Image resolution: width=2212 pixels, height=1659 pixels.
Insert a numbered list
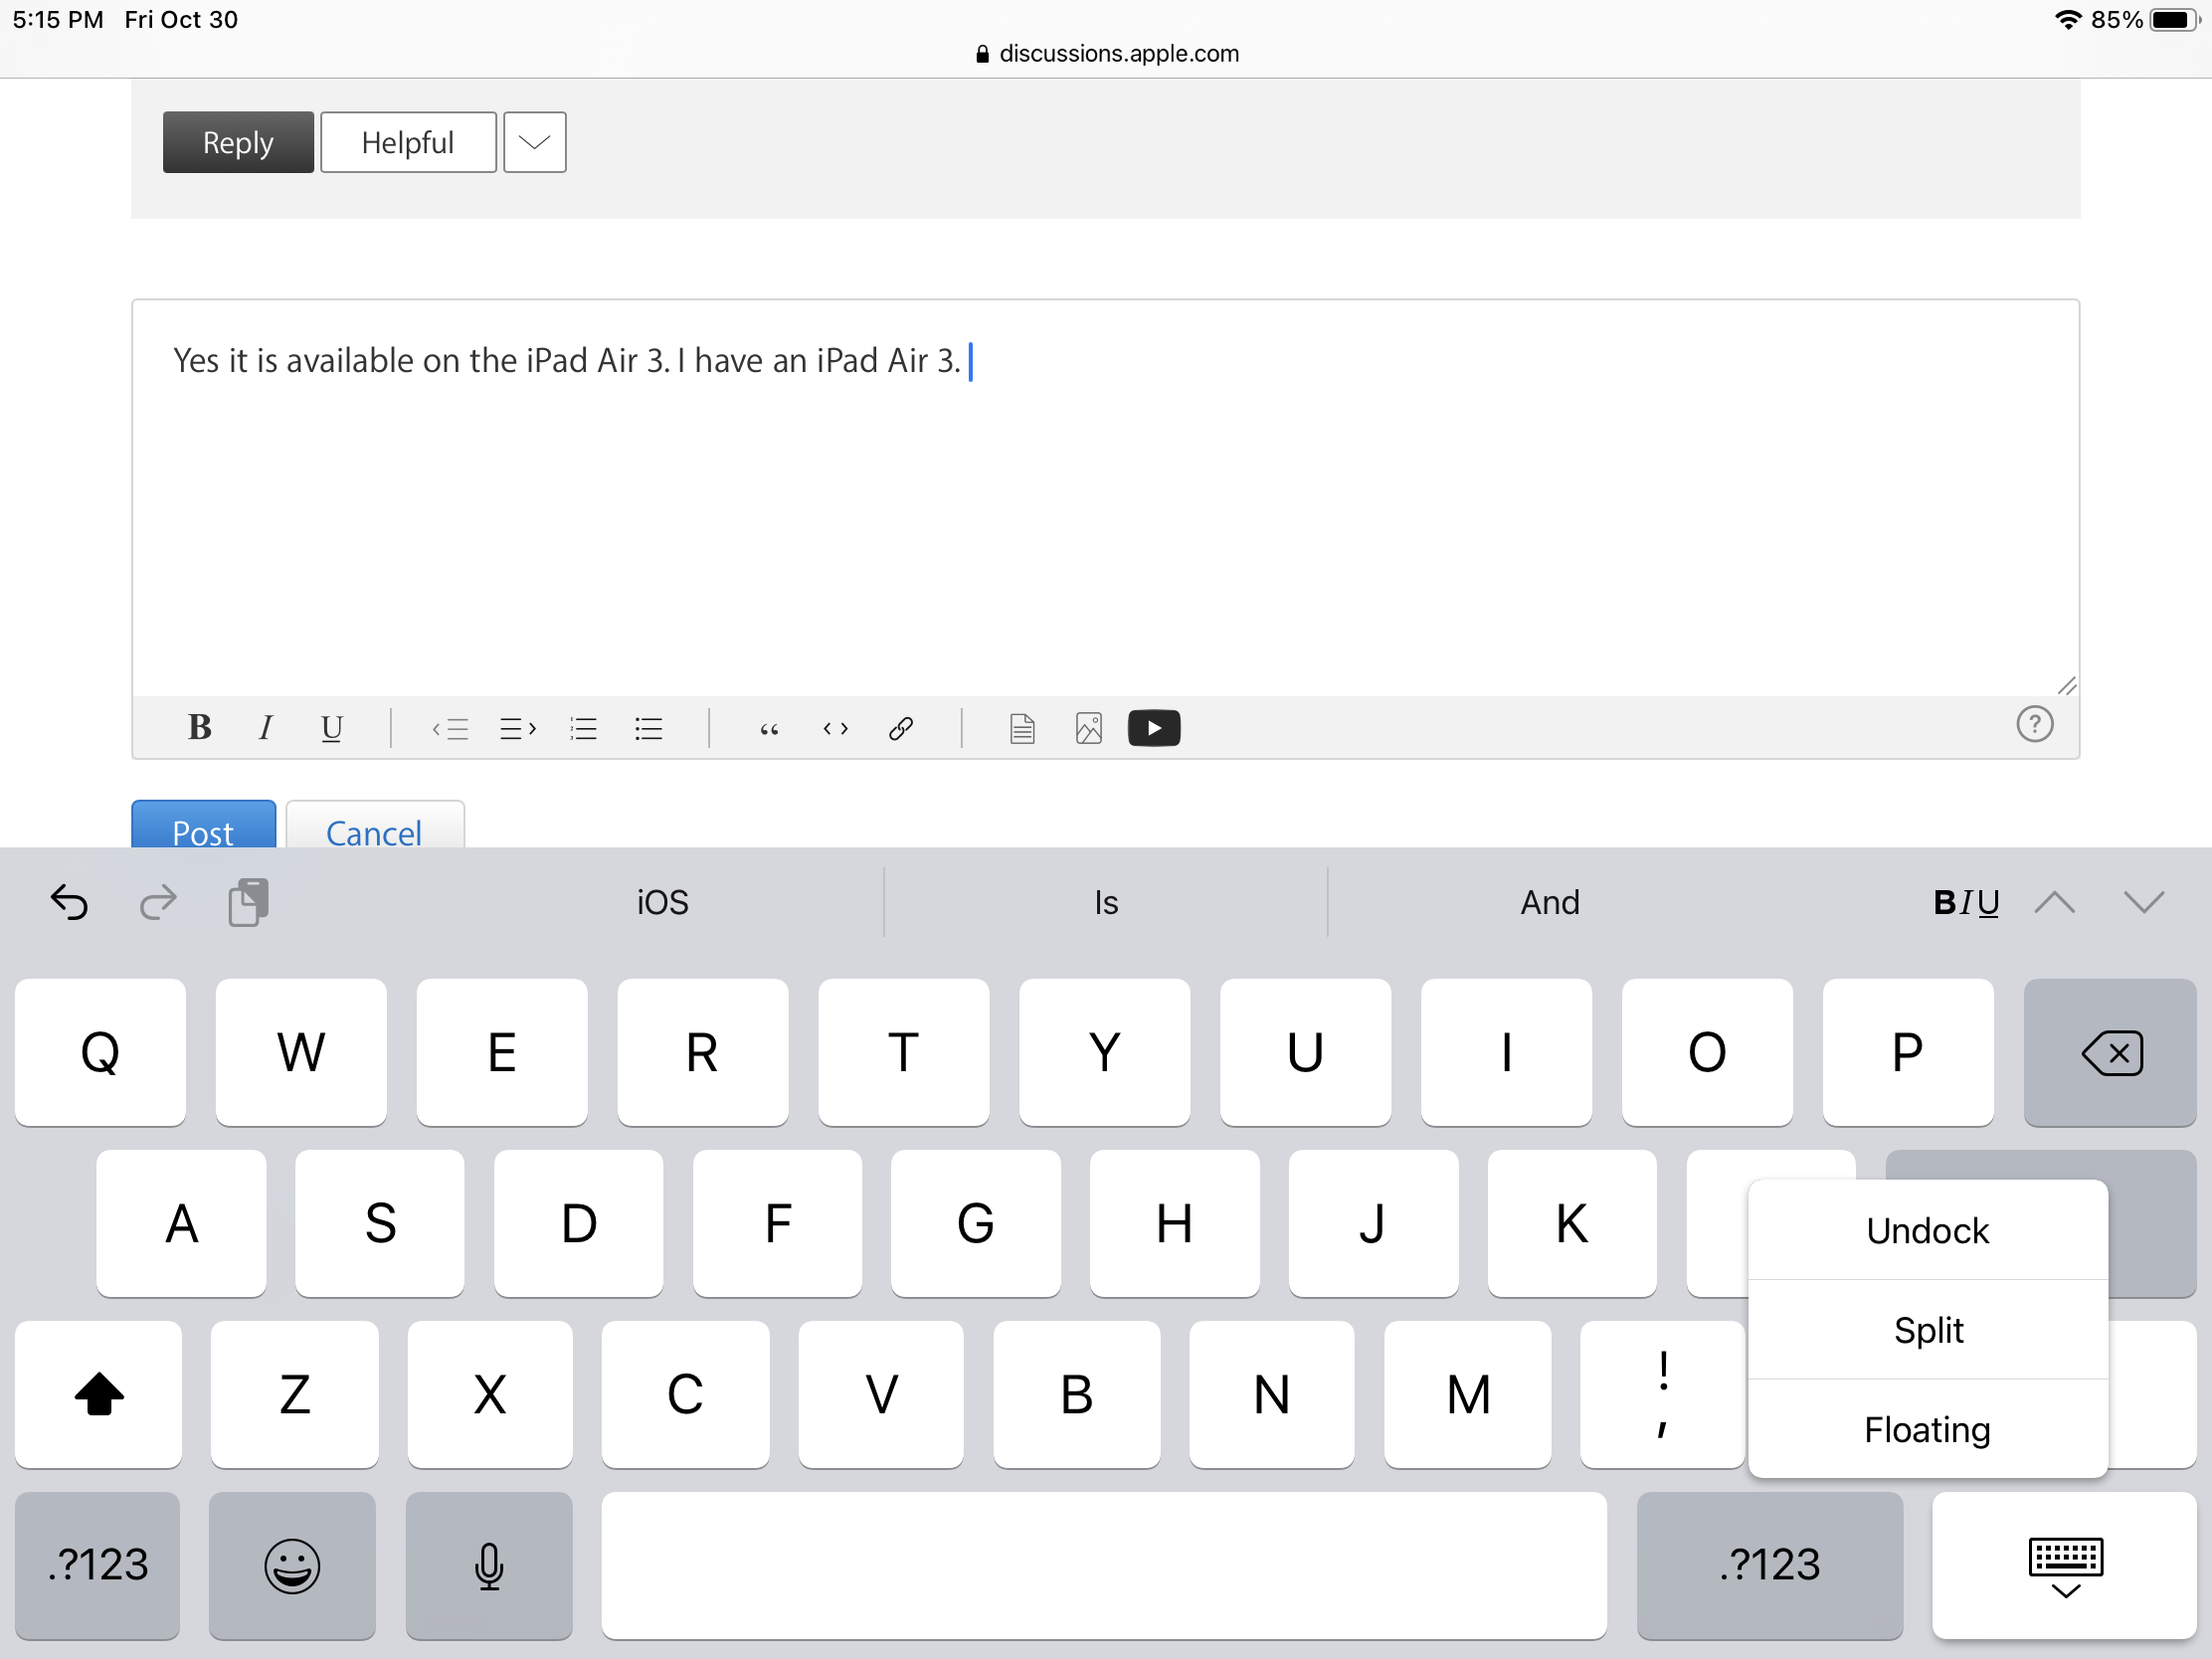(x=583, y=729)
